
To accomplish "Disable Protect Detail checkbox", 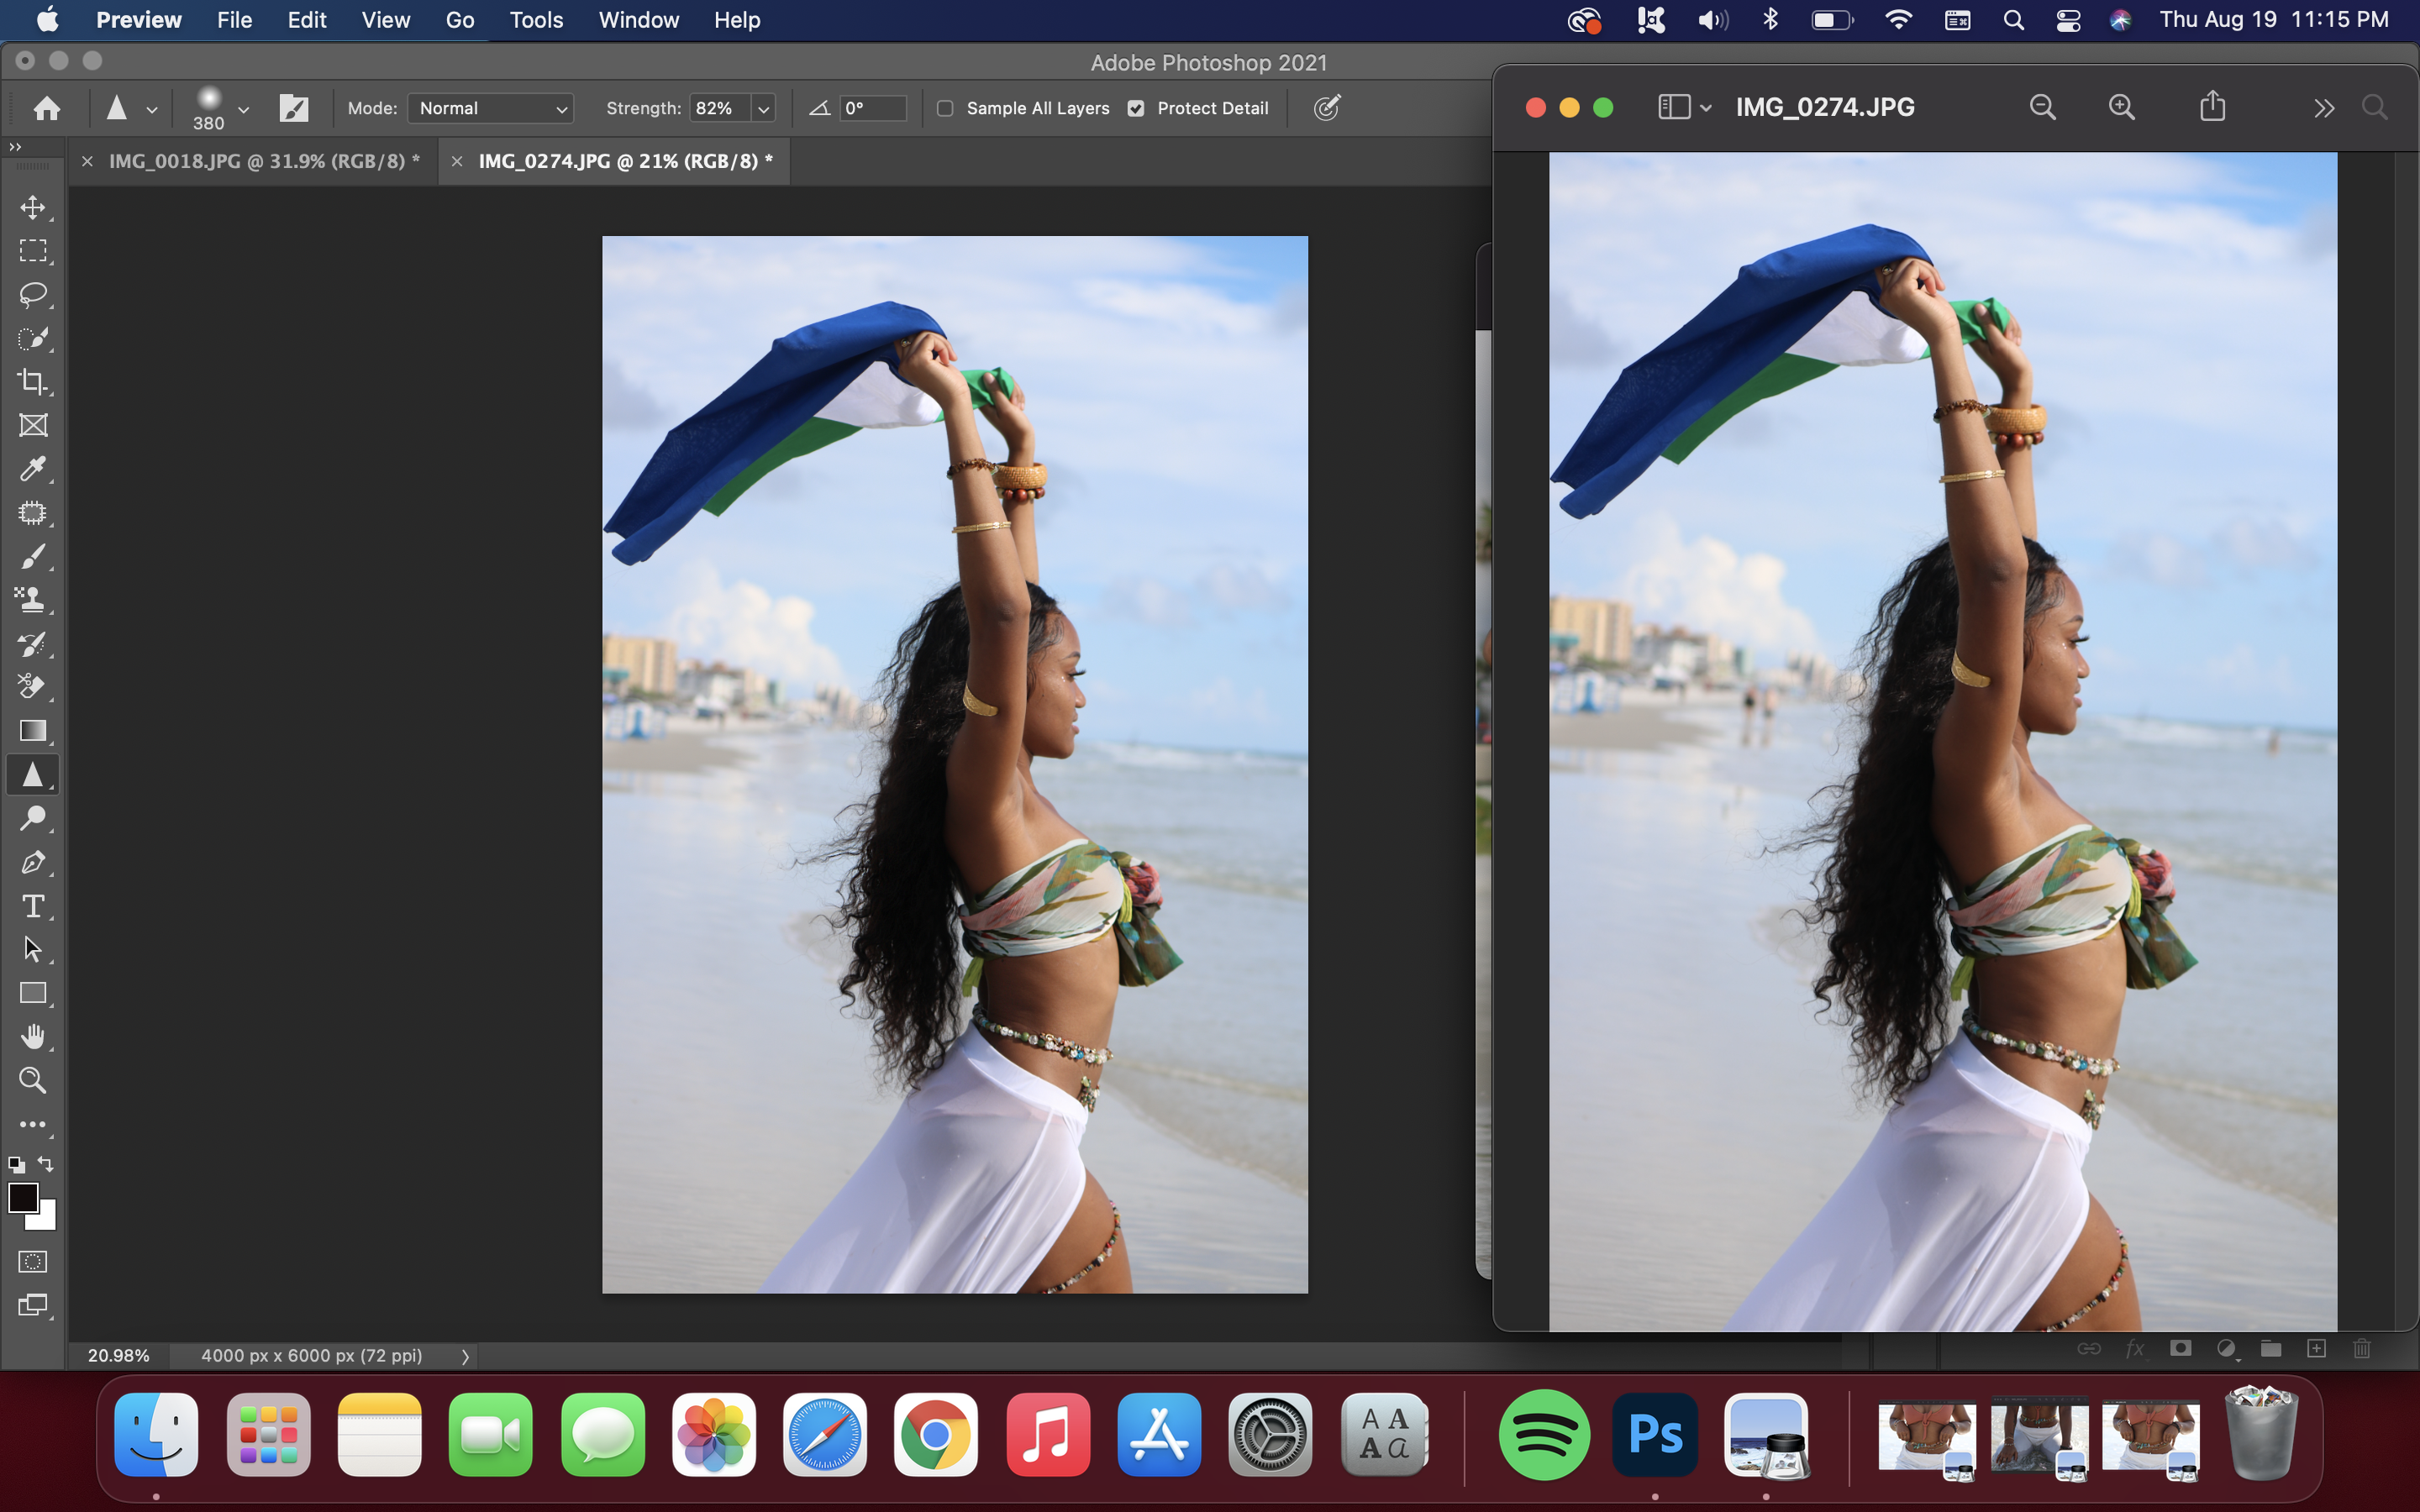I will click(x=1136, y=108).
